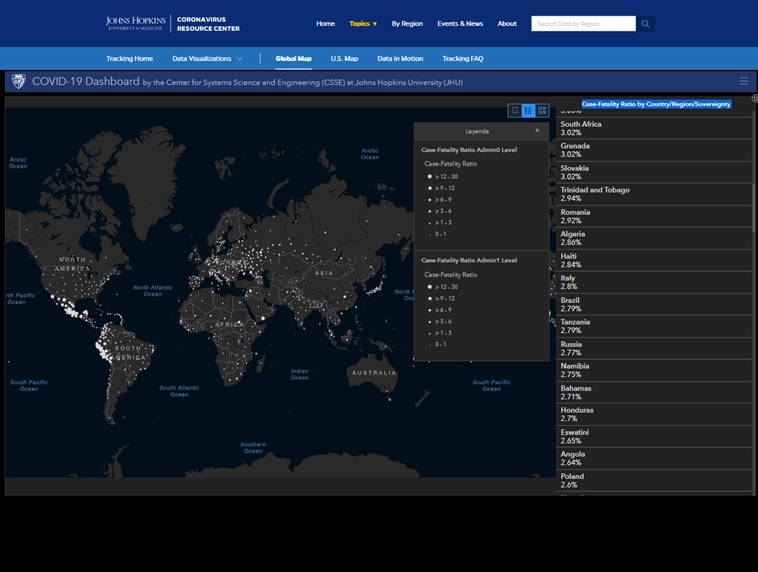The width and height of the screenshot is (758, 572).
Task: Click Coronavirus Resource Center title link
Action: tap(208, 24)
